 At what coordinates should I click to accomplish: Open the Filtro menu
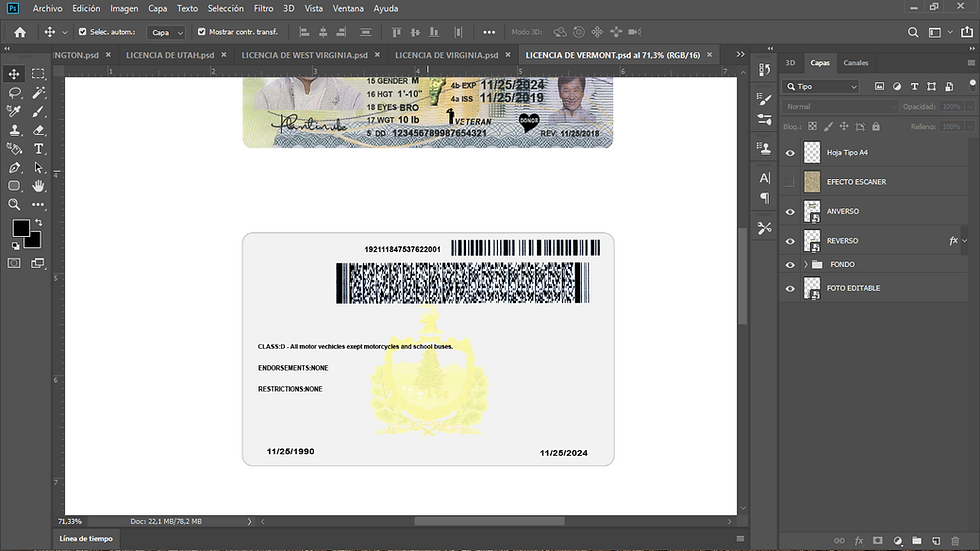pos(263,8)
